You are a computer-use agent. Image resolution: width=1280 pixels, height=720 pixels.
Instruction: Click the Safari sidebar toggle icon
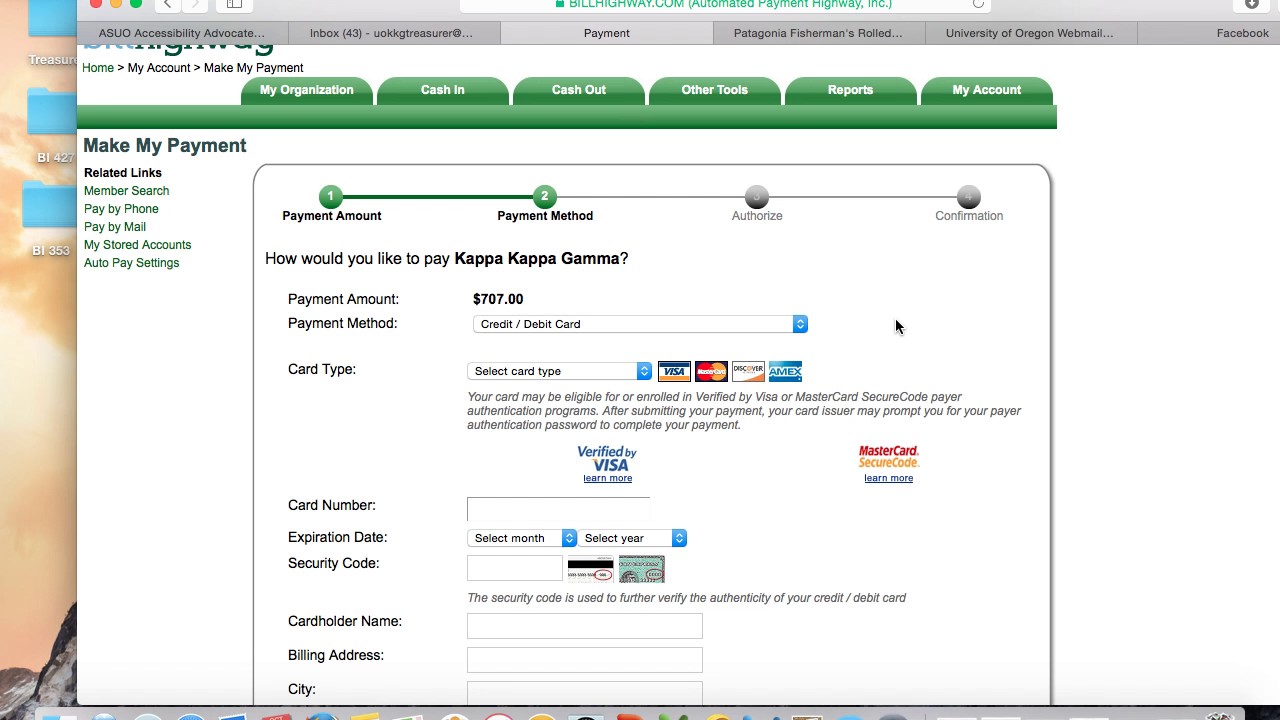coord(234,4)
